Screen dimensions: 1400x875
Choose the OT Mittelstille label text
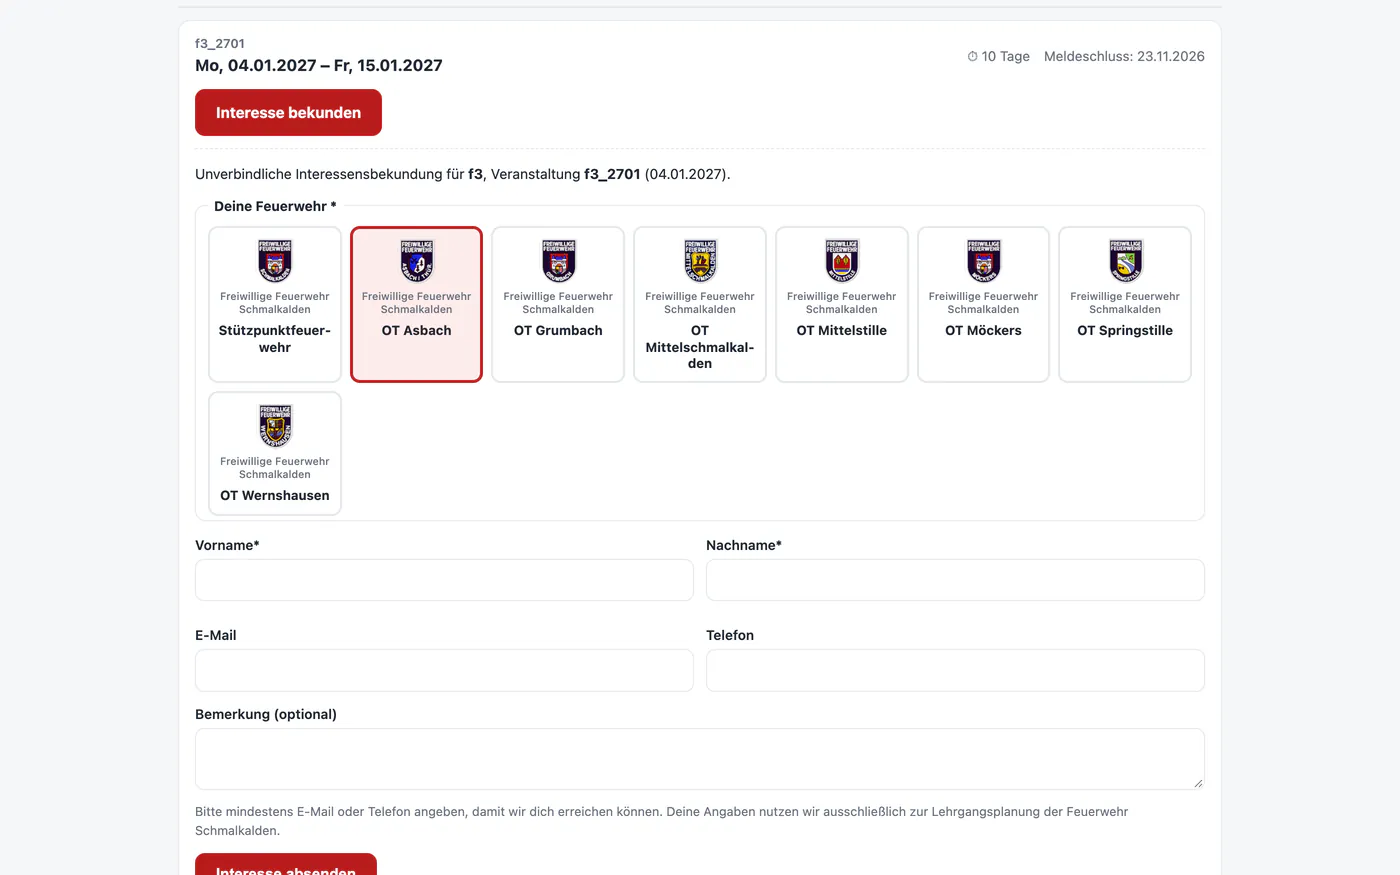(x=842, y=331)
